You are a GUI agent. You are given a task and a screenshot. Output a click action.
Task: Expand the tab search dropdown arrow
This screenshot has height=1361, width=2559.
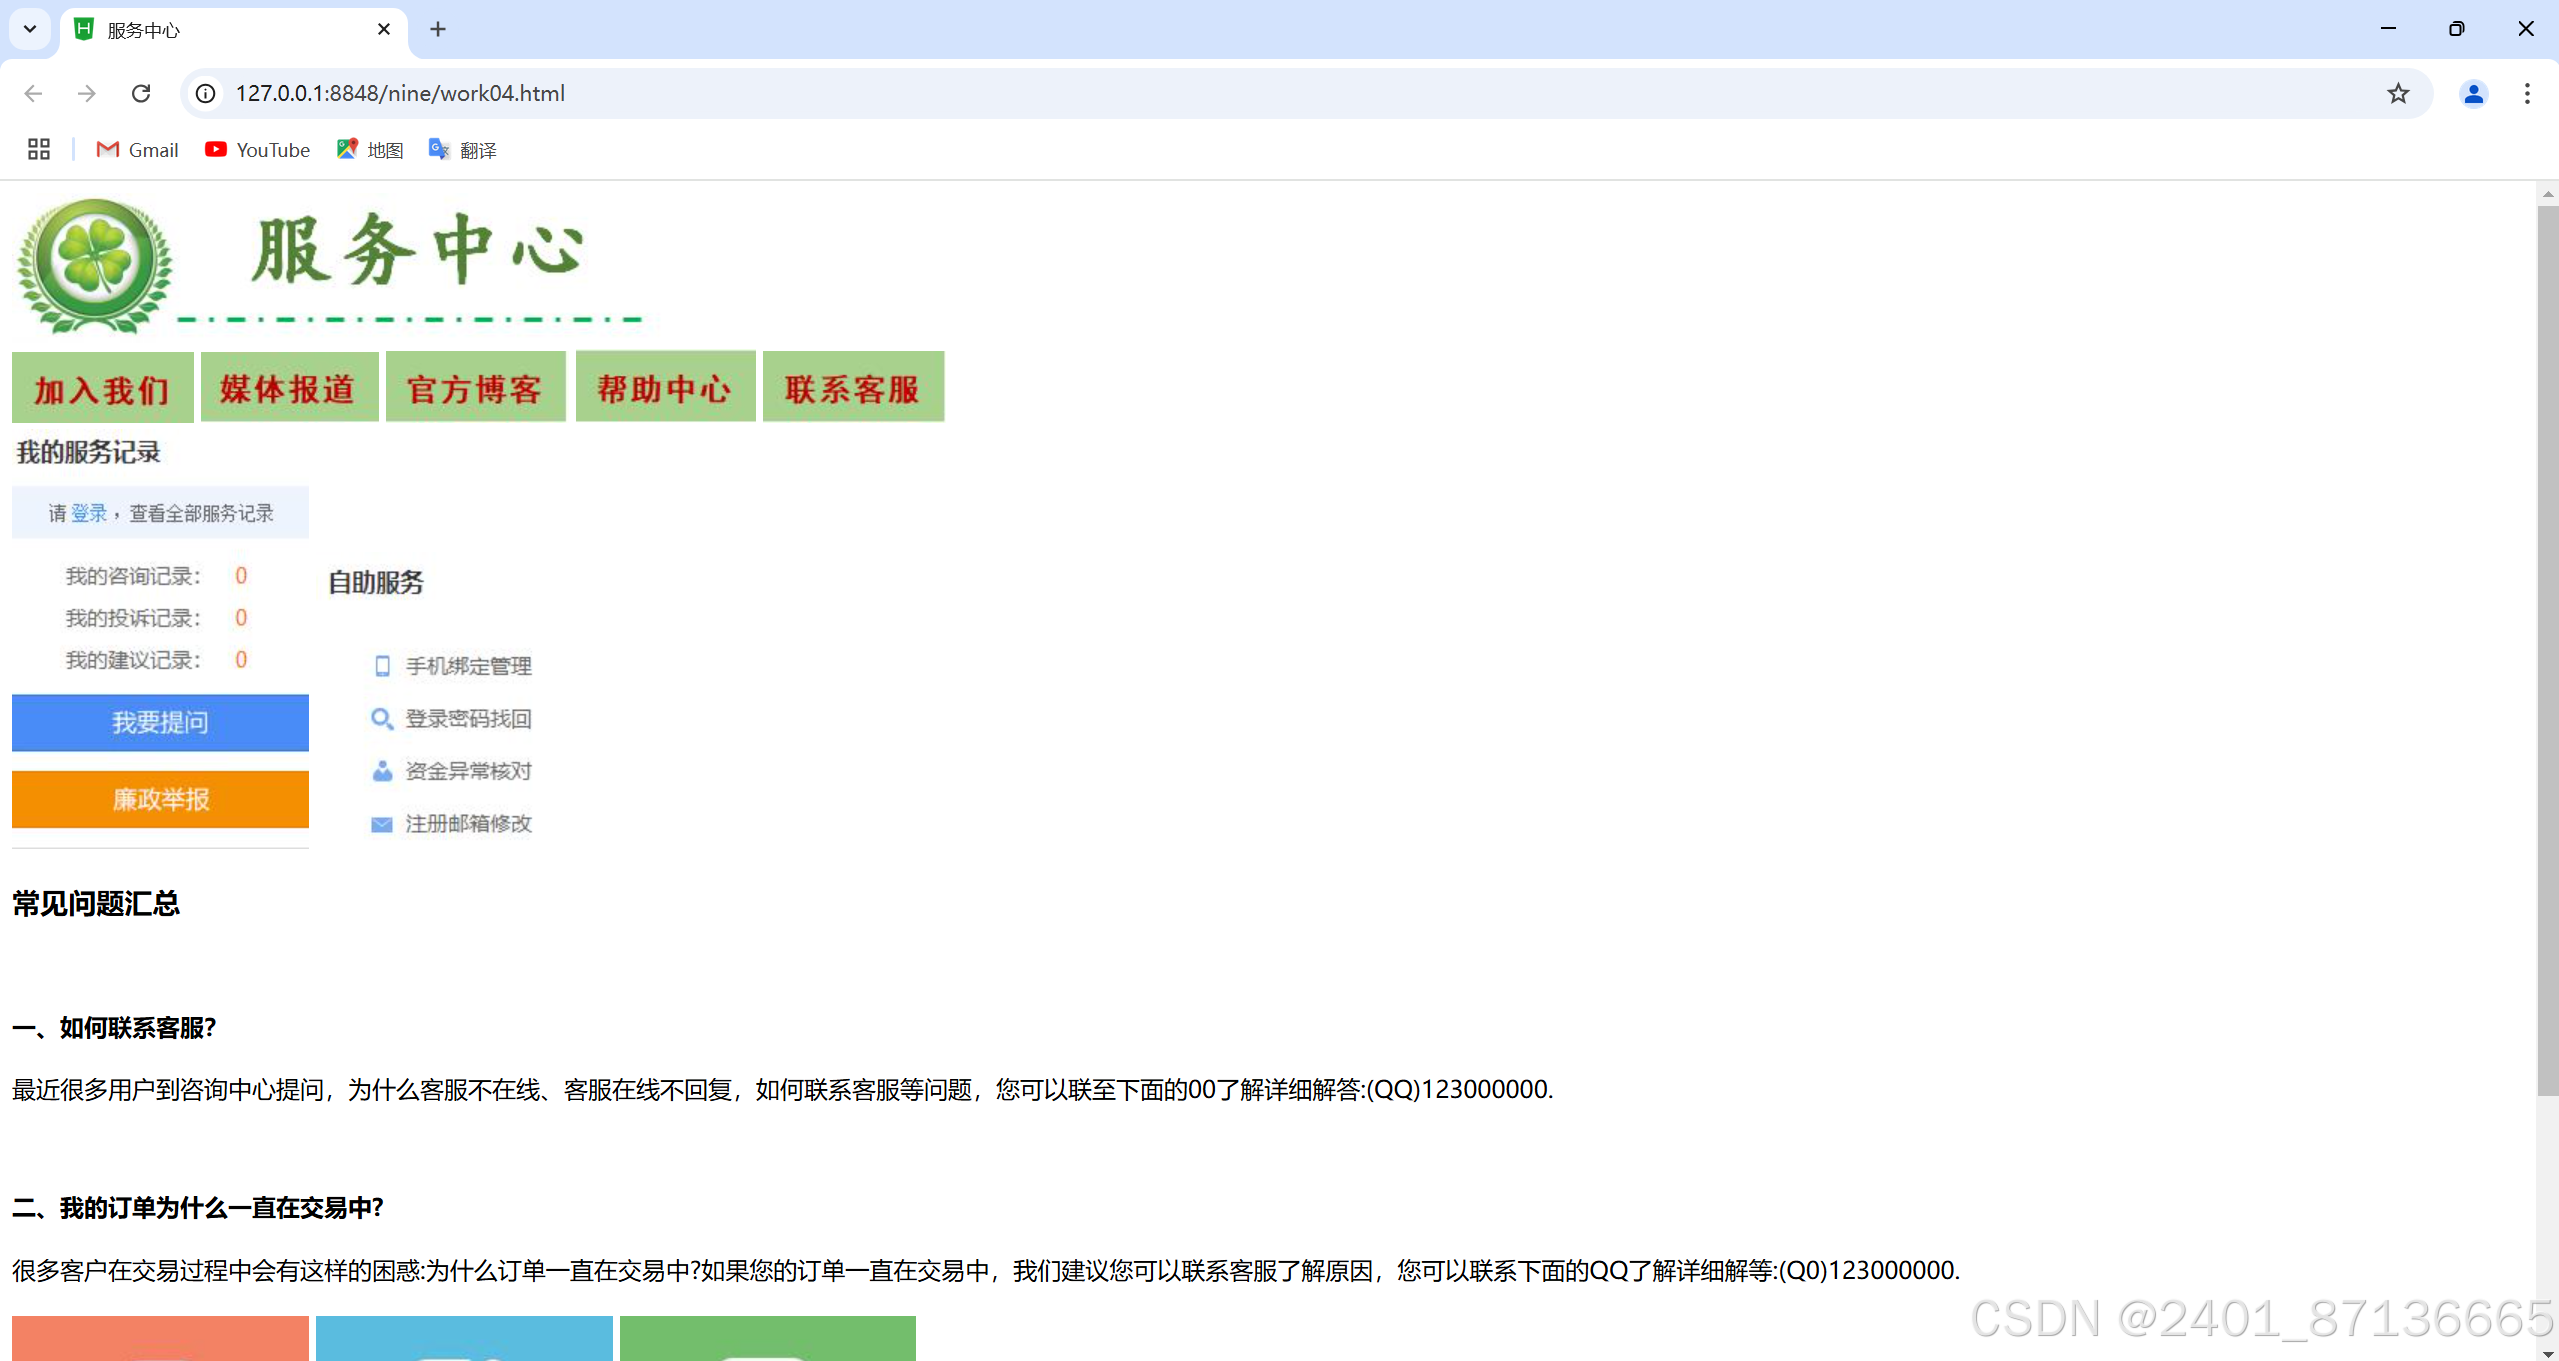tap(30, 29)
